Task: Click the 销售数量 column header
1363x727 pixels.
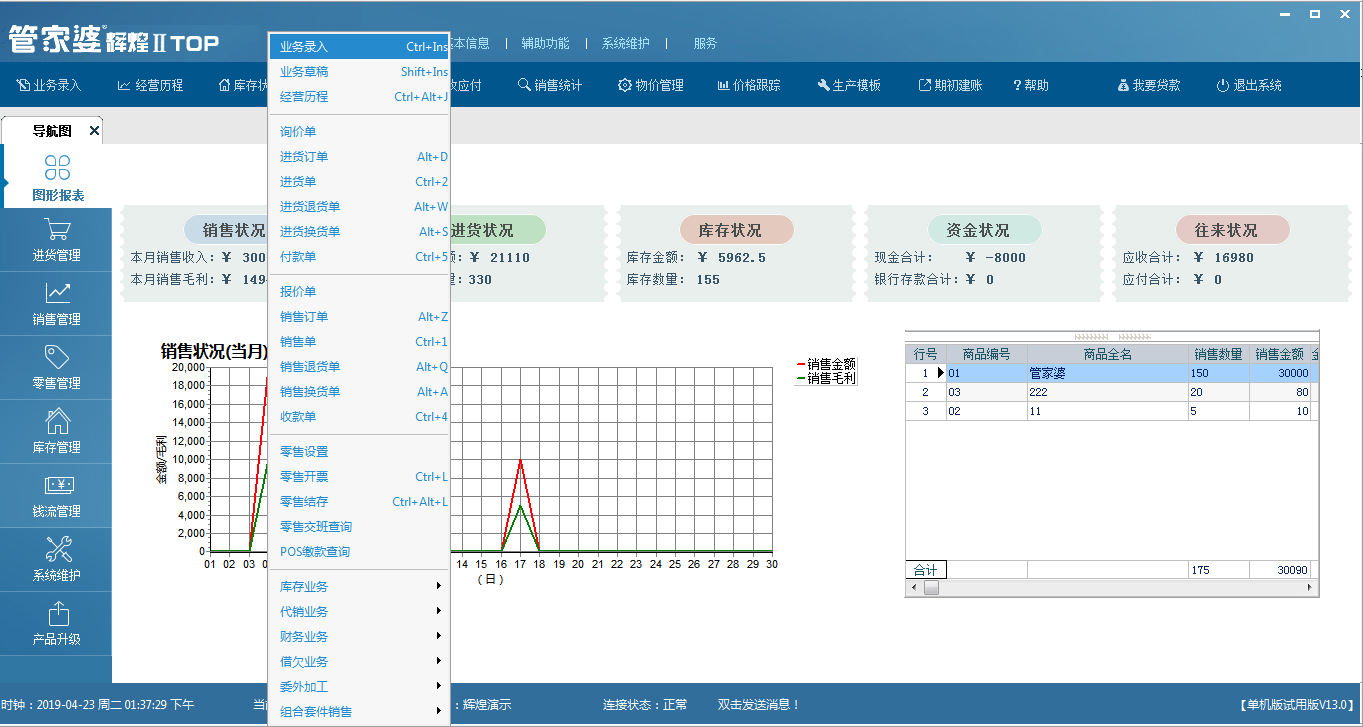Action: click(1219, 354)
